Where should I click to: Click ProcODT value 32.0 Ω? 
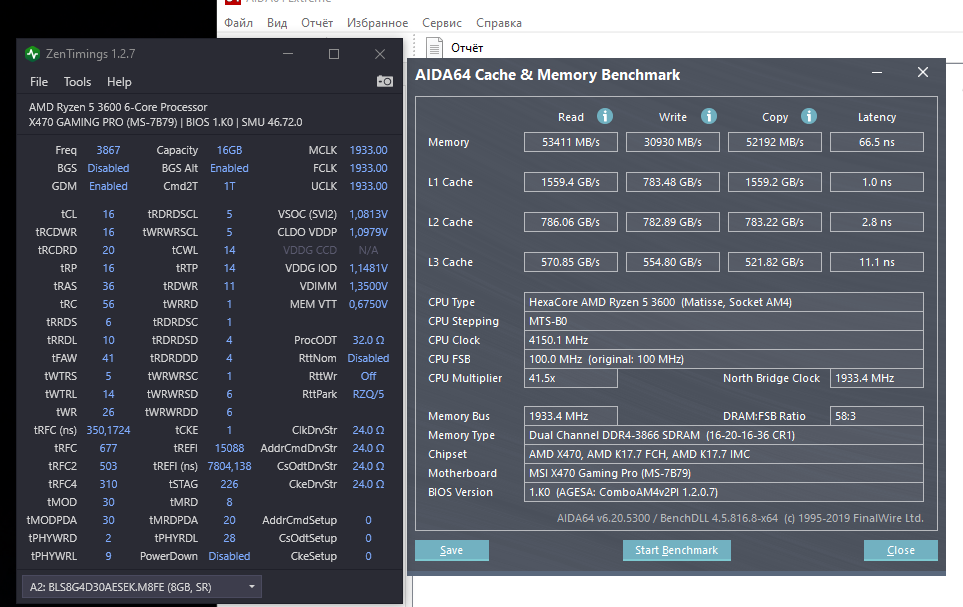[368, 340]
